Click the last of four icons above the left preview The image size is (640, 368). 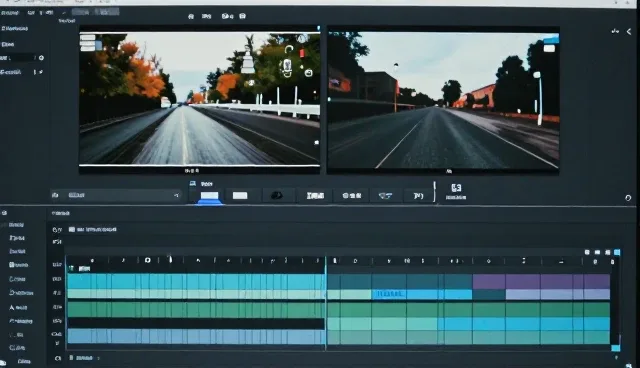242,16
